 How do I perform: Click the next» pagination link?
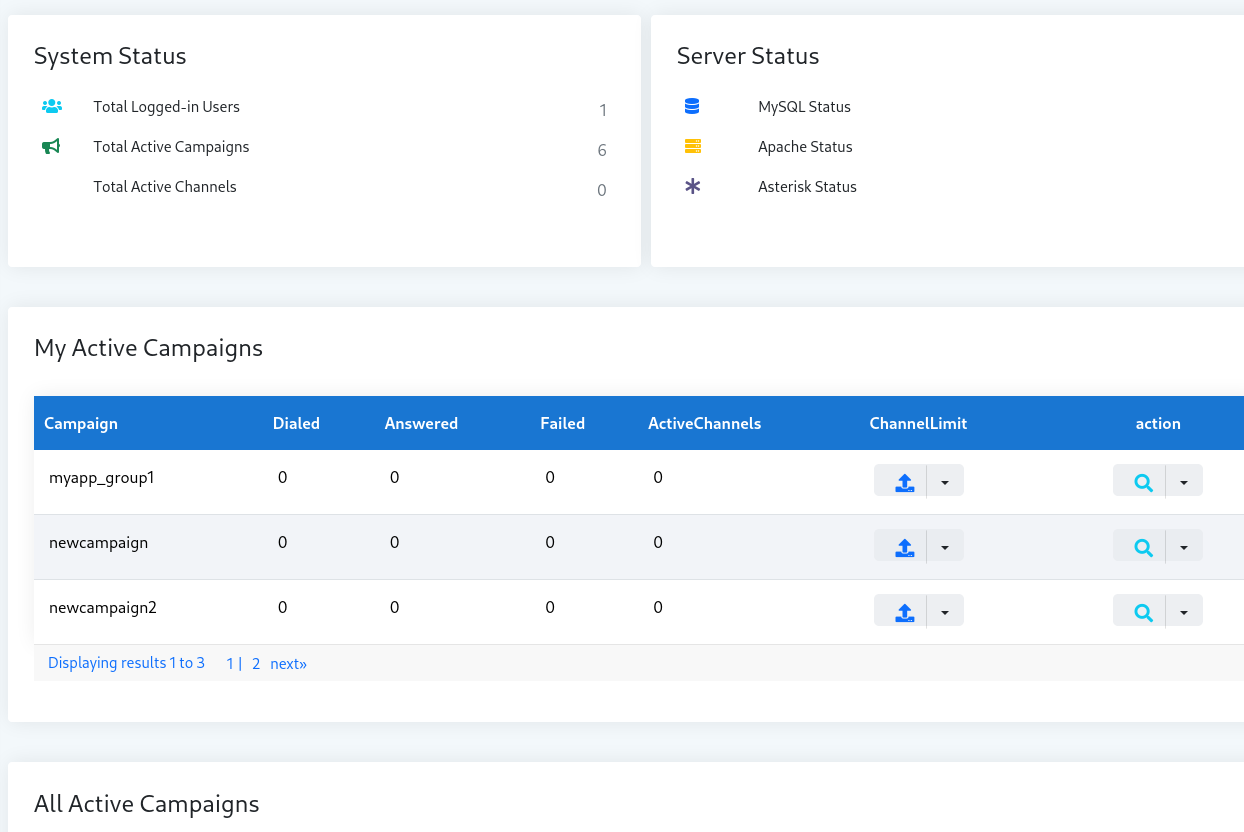click(x=288, y=663)
